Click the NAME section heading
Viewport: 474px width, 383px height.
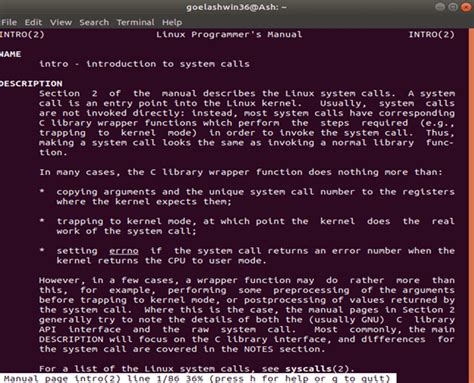click(x=11, y=54)
